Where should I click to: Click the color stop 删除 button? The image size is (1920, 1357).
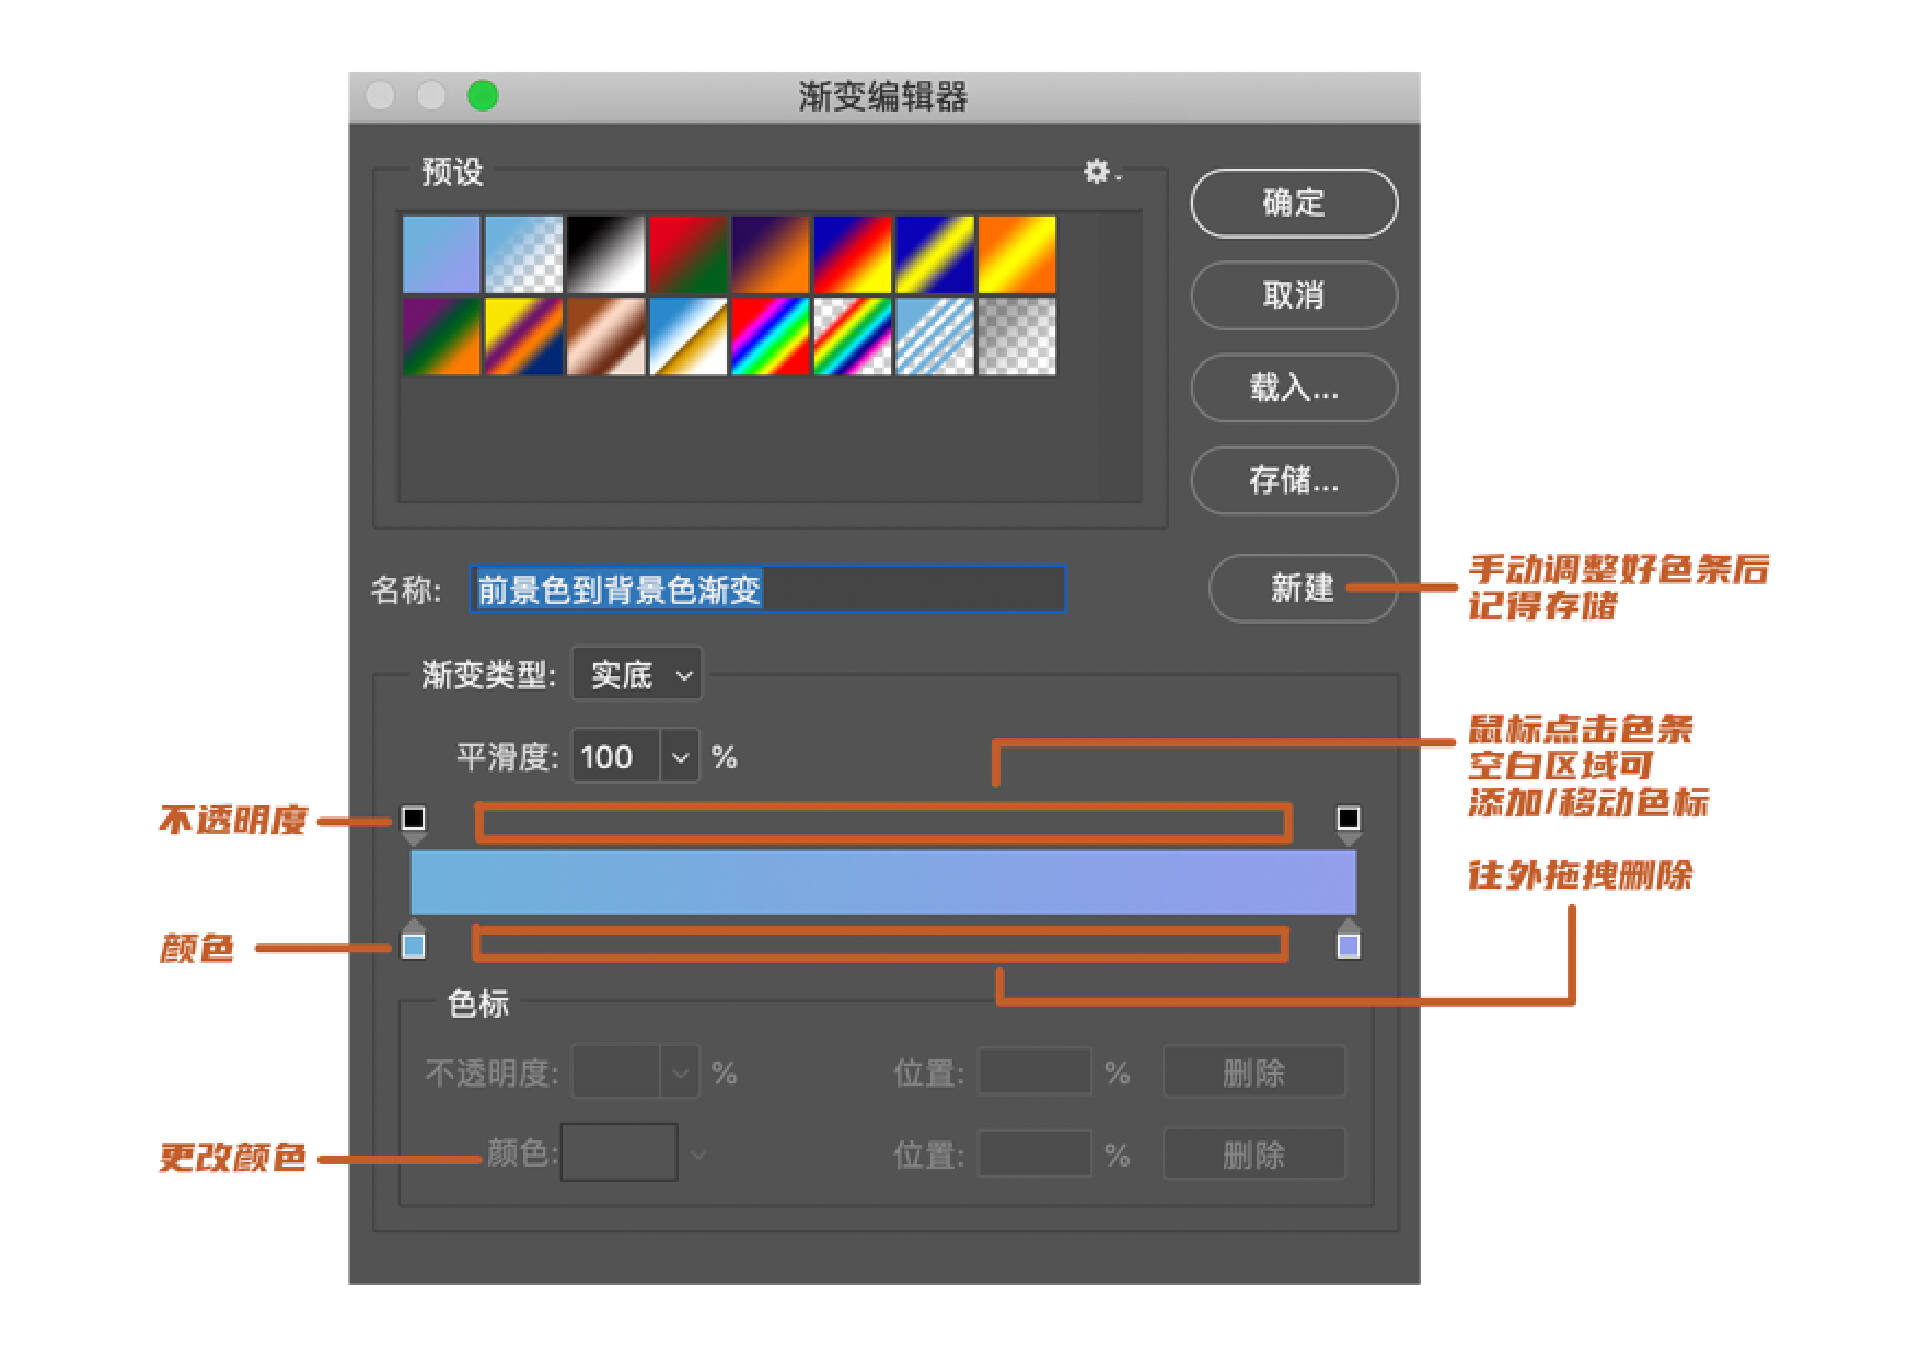pos(1254,1155)
